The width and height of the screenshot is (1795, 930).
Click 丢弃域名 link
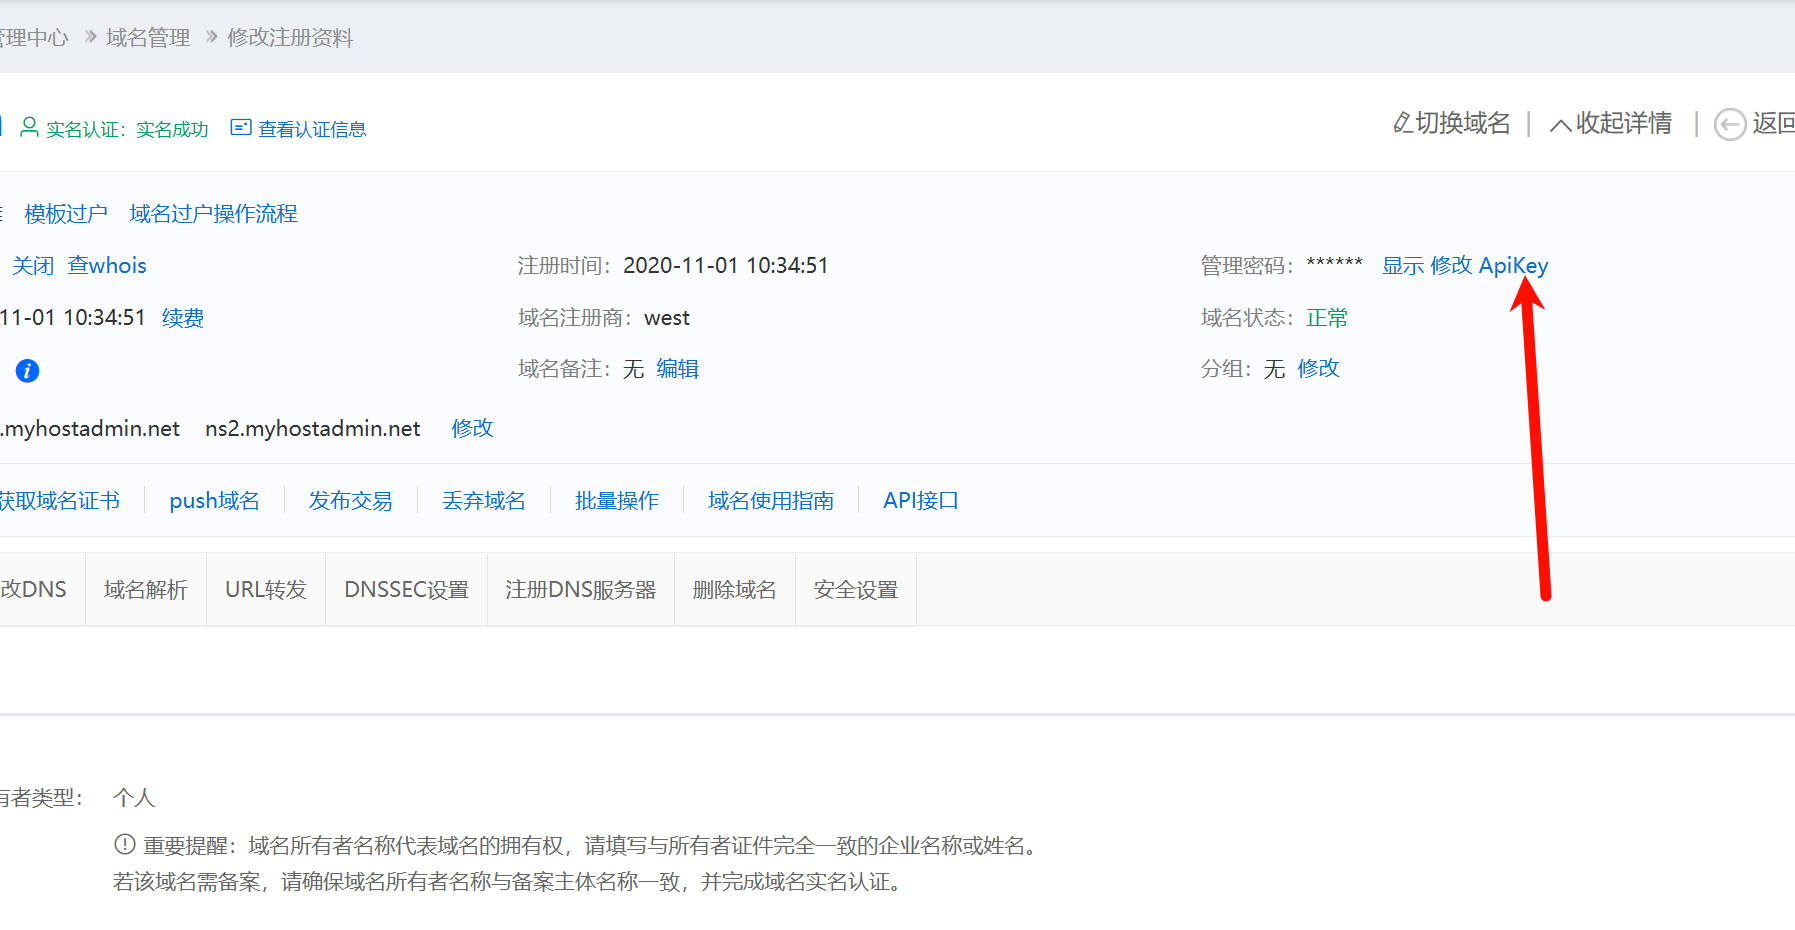coord(484,501)
